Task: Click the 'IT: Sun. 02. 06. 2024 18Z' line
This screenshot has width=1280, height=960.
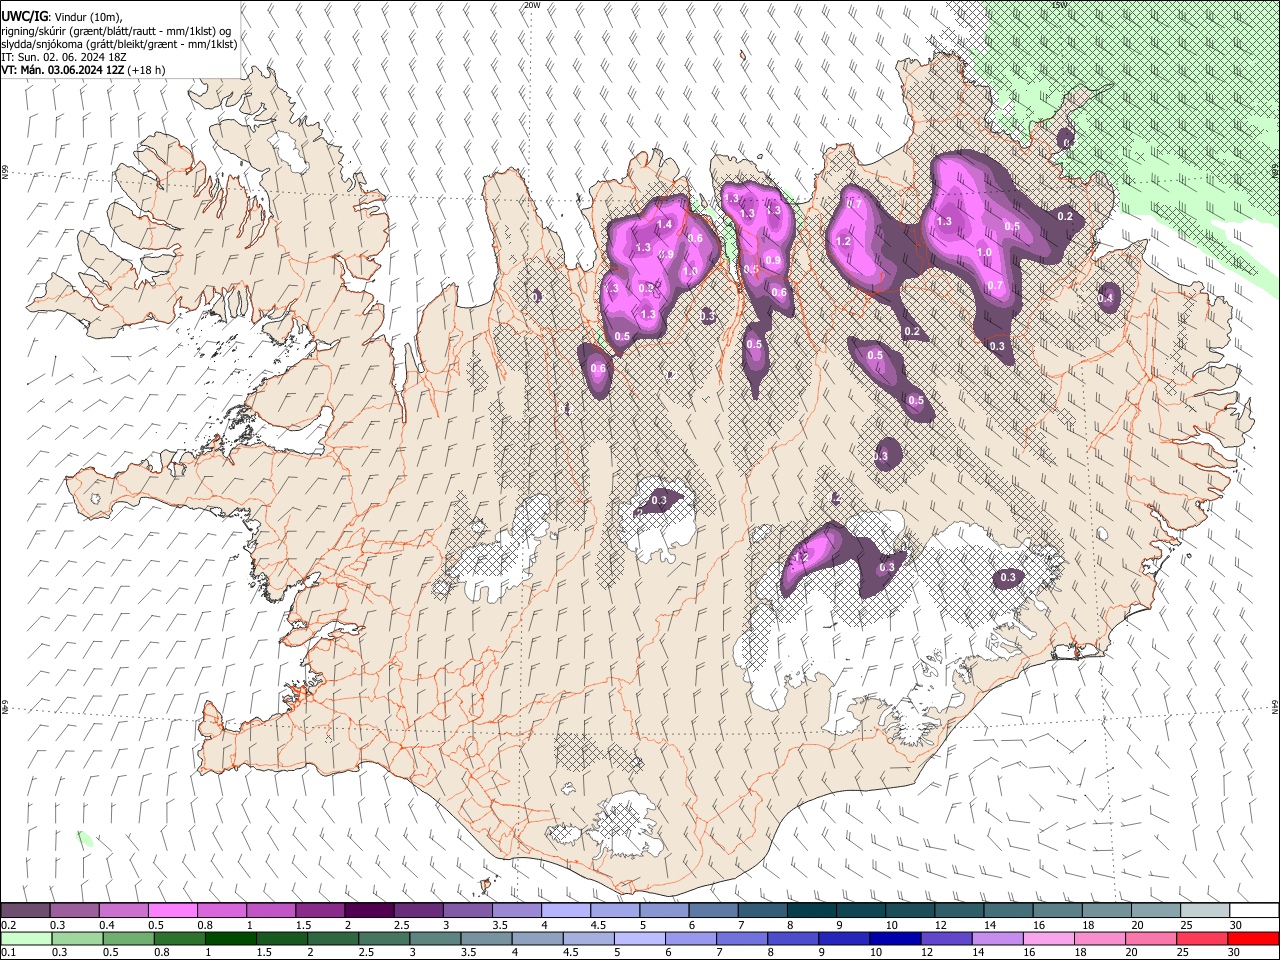Action: (64, 58)
